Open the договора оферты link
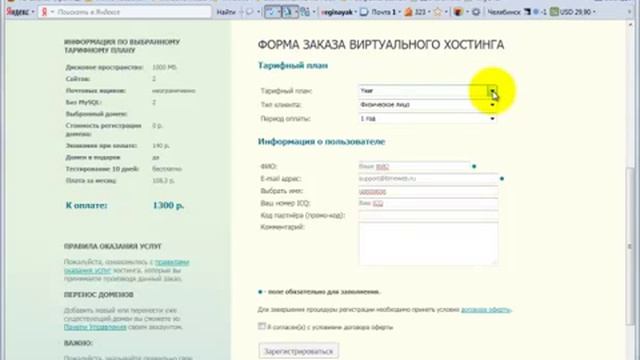The height and width of the screenshot is (360, 640). point(485,310)
